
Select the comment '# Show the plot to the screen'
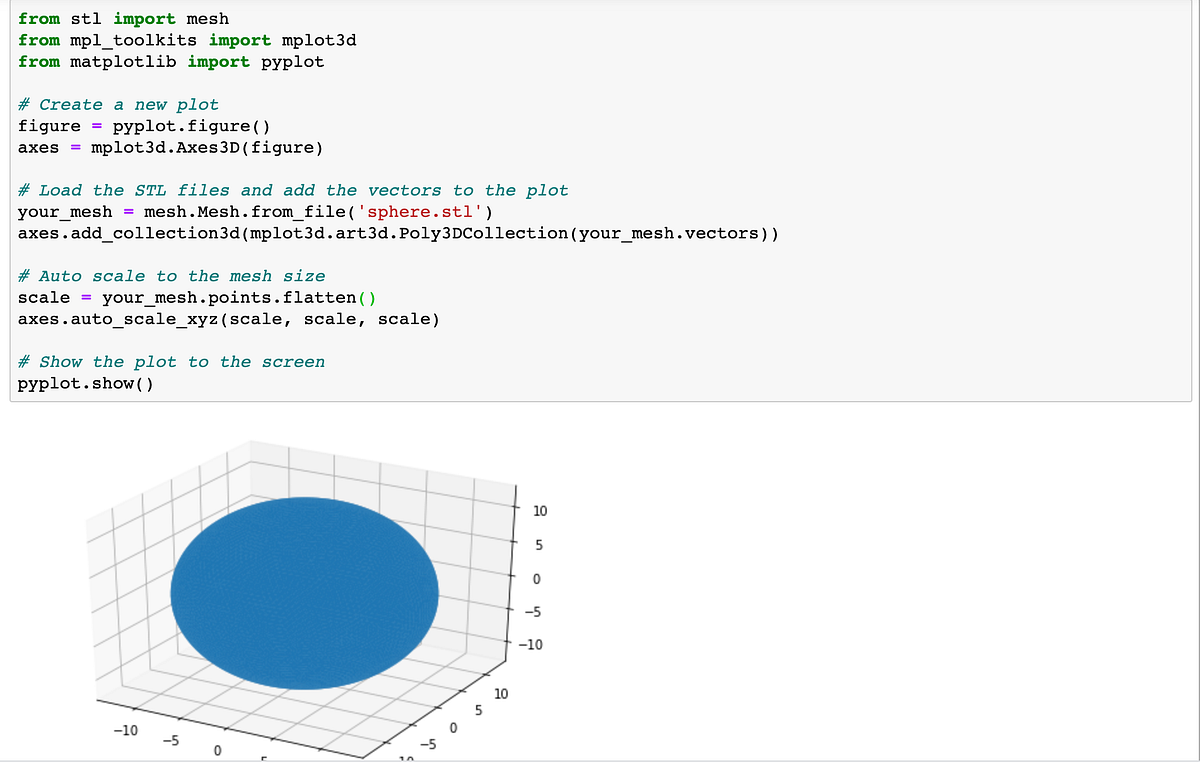click(171, 361)
